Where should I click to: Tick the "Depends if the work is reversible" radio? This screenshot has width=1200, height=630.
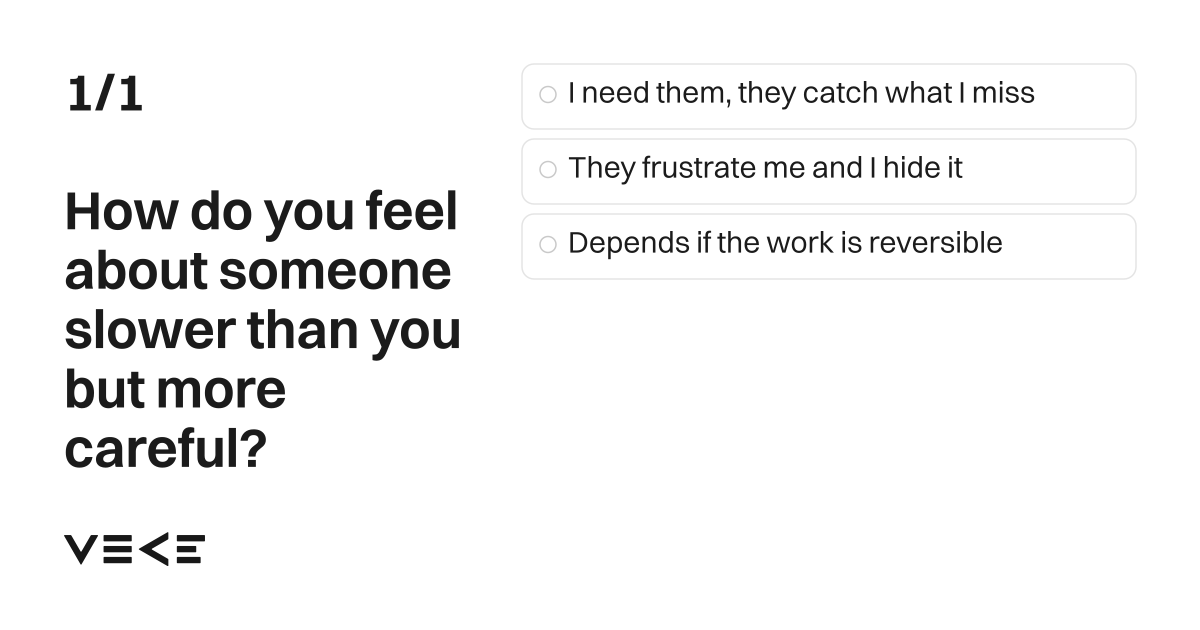(547, 245)
